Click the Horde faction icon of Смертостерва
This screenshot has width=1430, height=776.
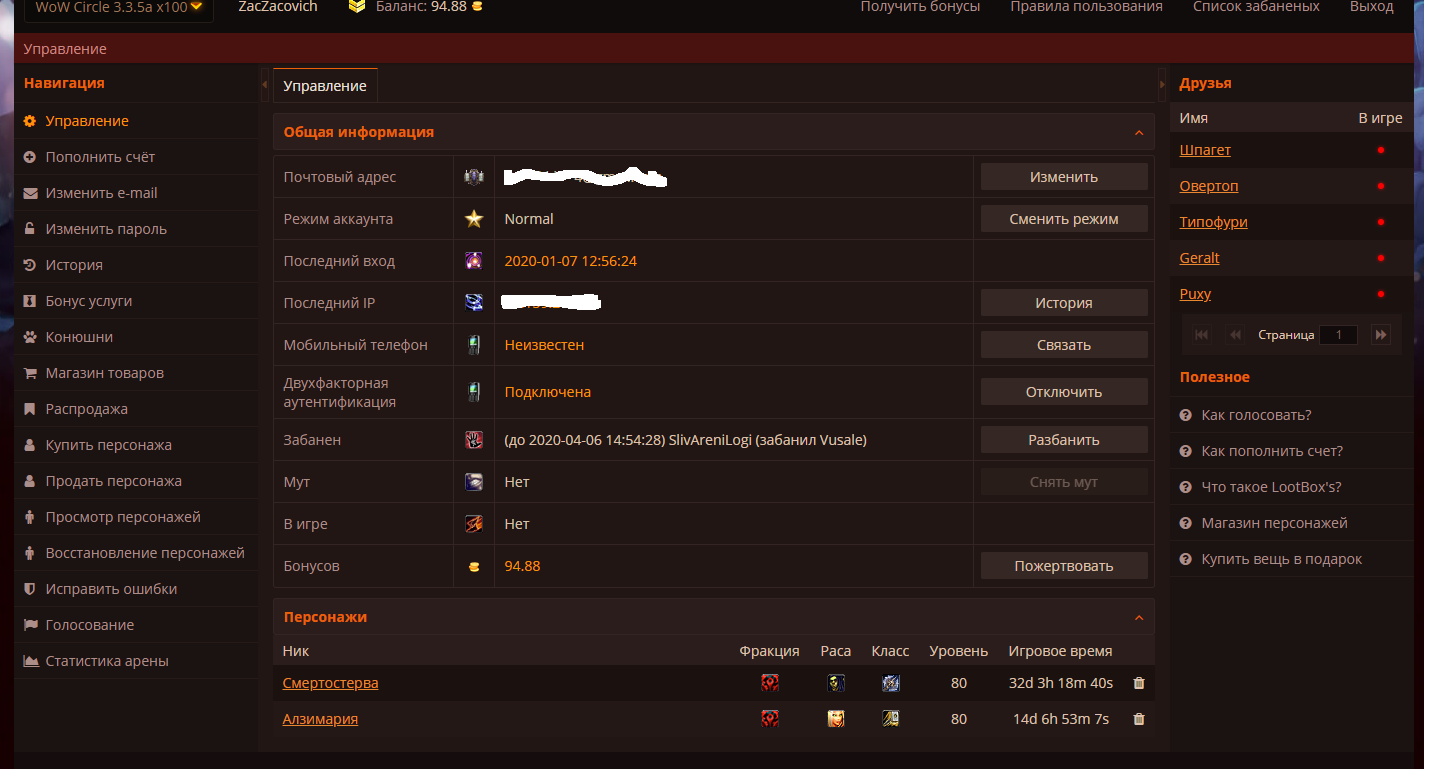coord(770,683)
